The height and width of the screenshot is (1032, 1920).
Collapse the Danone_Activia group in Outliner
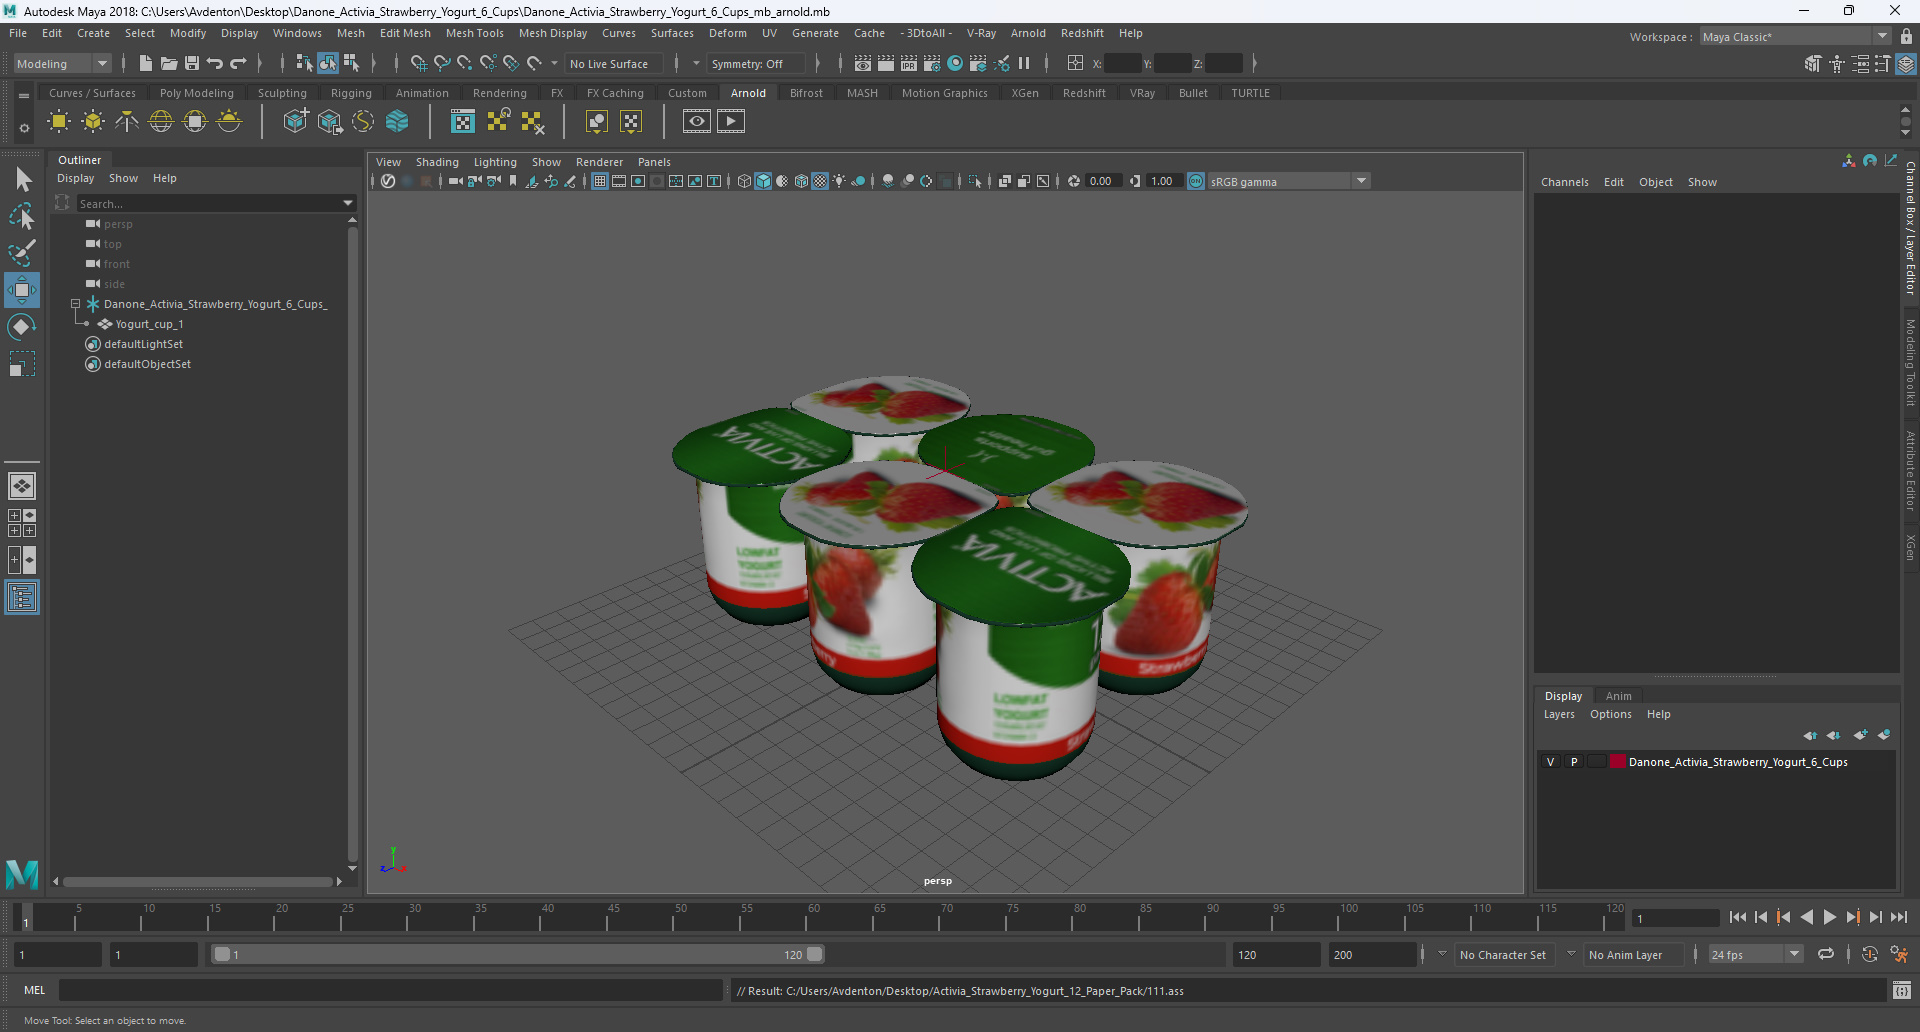click(x=75, y=303)
